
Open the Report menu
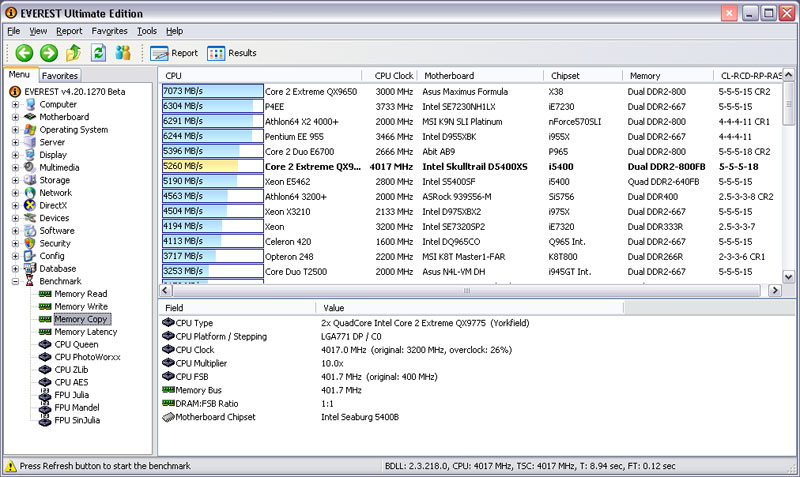(69, 31)
